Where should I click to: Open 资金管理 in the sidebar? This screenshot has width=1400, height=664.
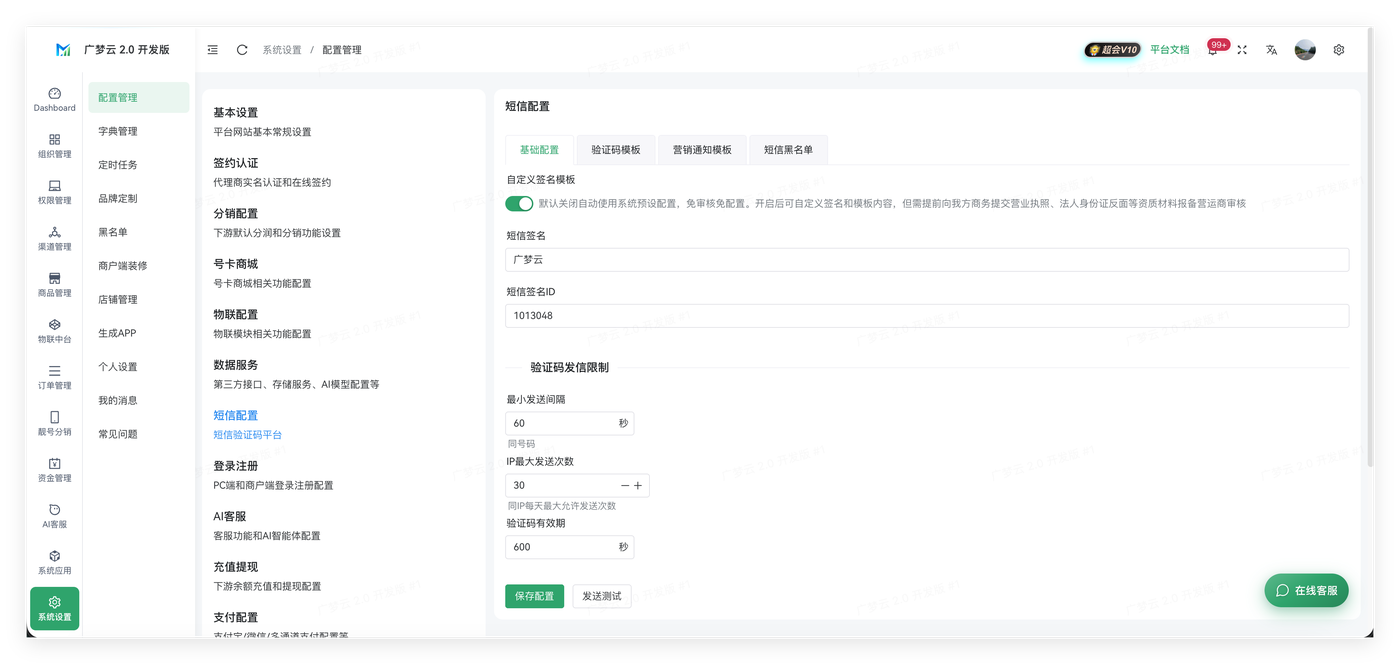(x=54, y=470)
